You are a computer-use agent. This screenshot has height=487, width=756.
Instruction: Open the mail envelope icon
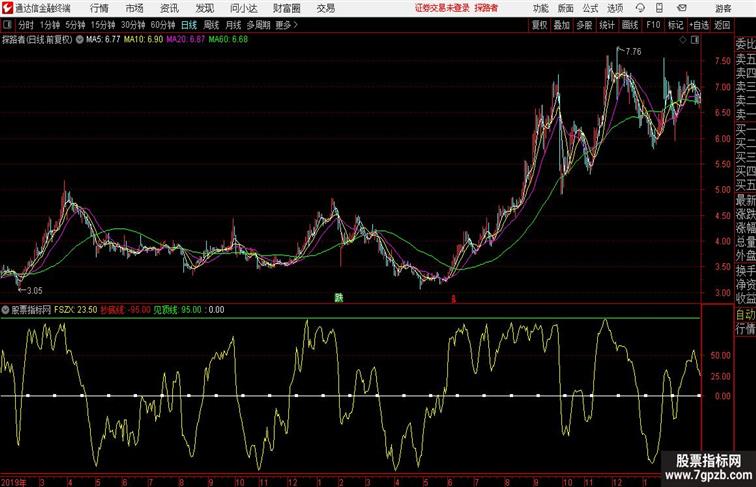tap(682, 8)
